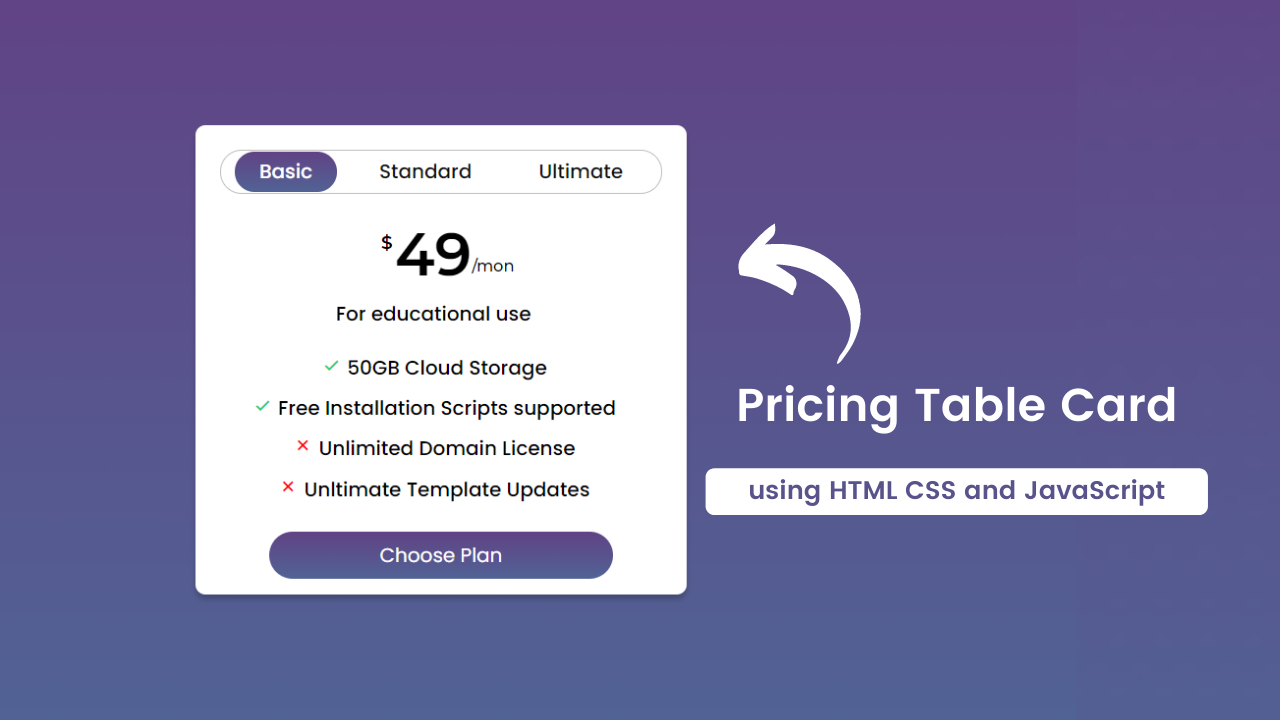Click the /mon billing period label
The image size is (1280, 720).
coord(494,266)
